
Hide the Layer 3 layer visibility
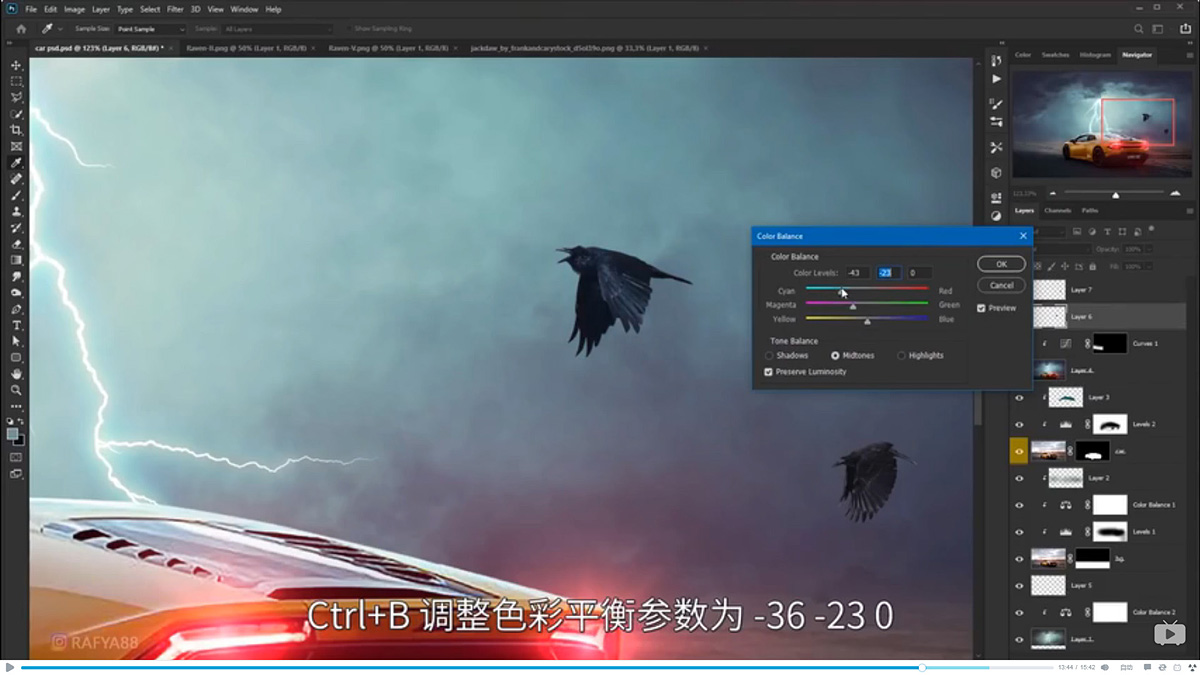tap(1020, 397)
